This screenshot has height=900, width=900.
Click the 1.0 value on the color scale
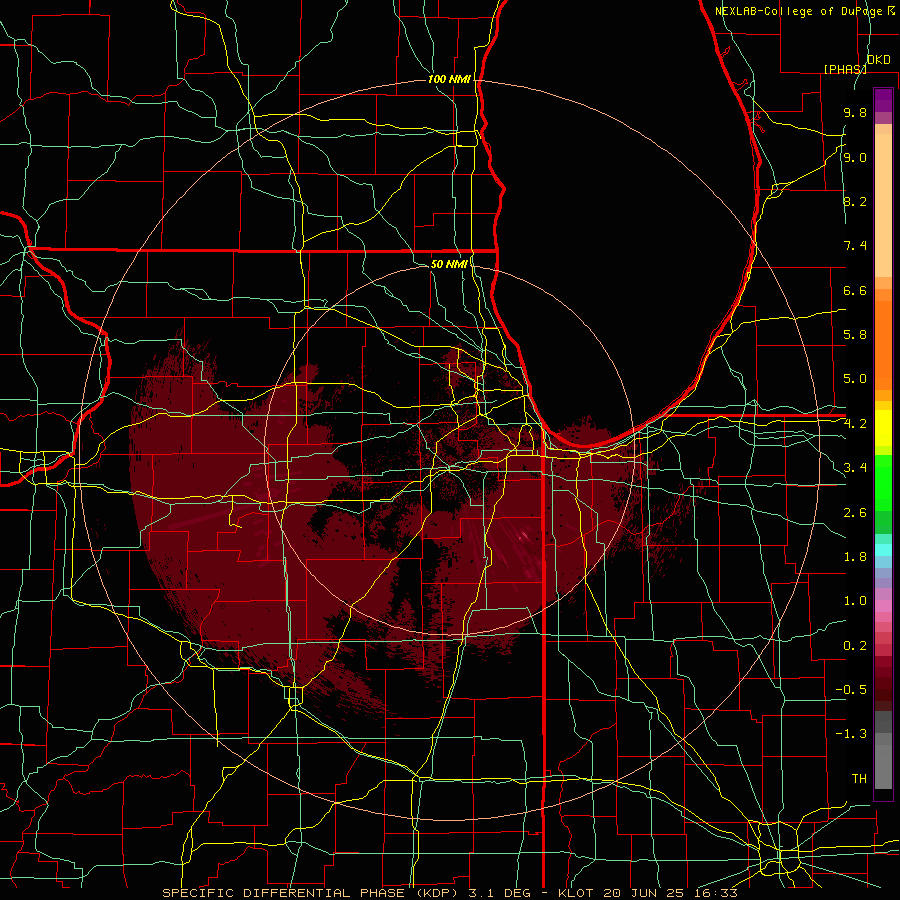click(855, 601)
